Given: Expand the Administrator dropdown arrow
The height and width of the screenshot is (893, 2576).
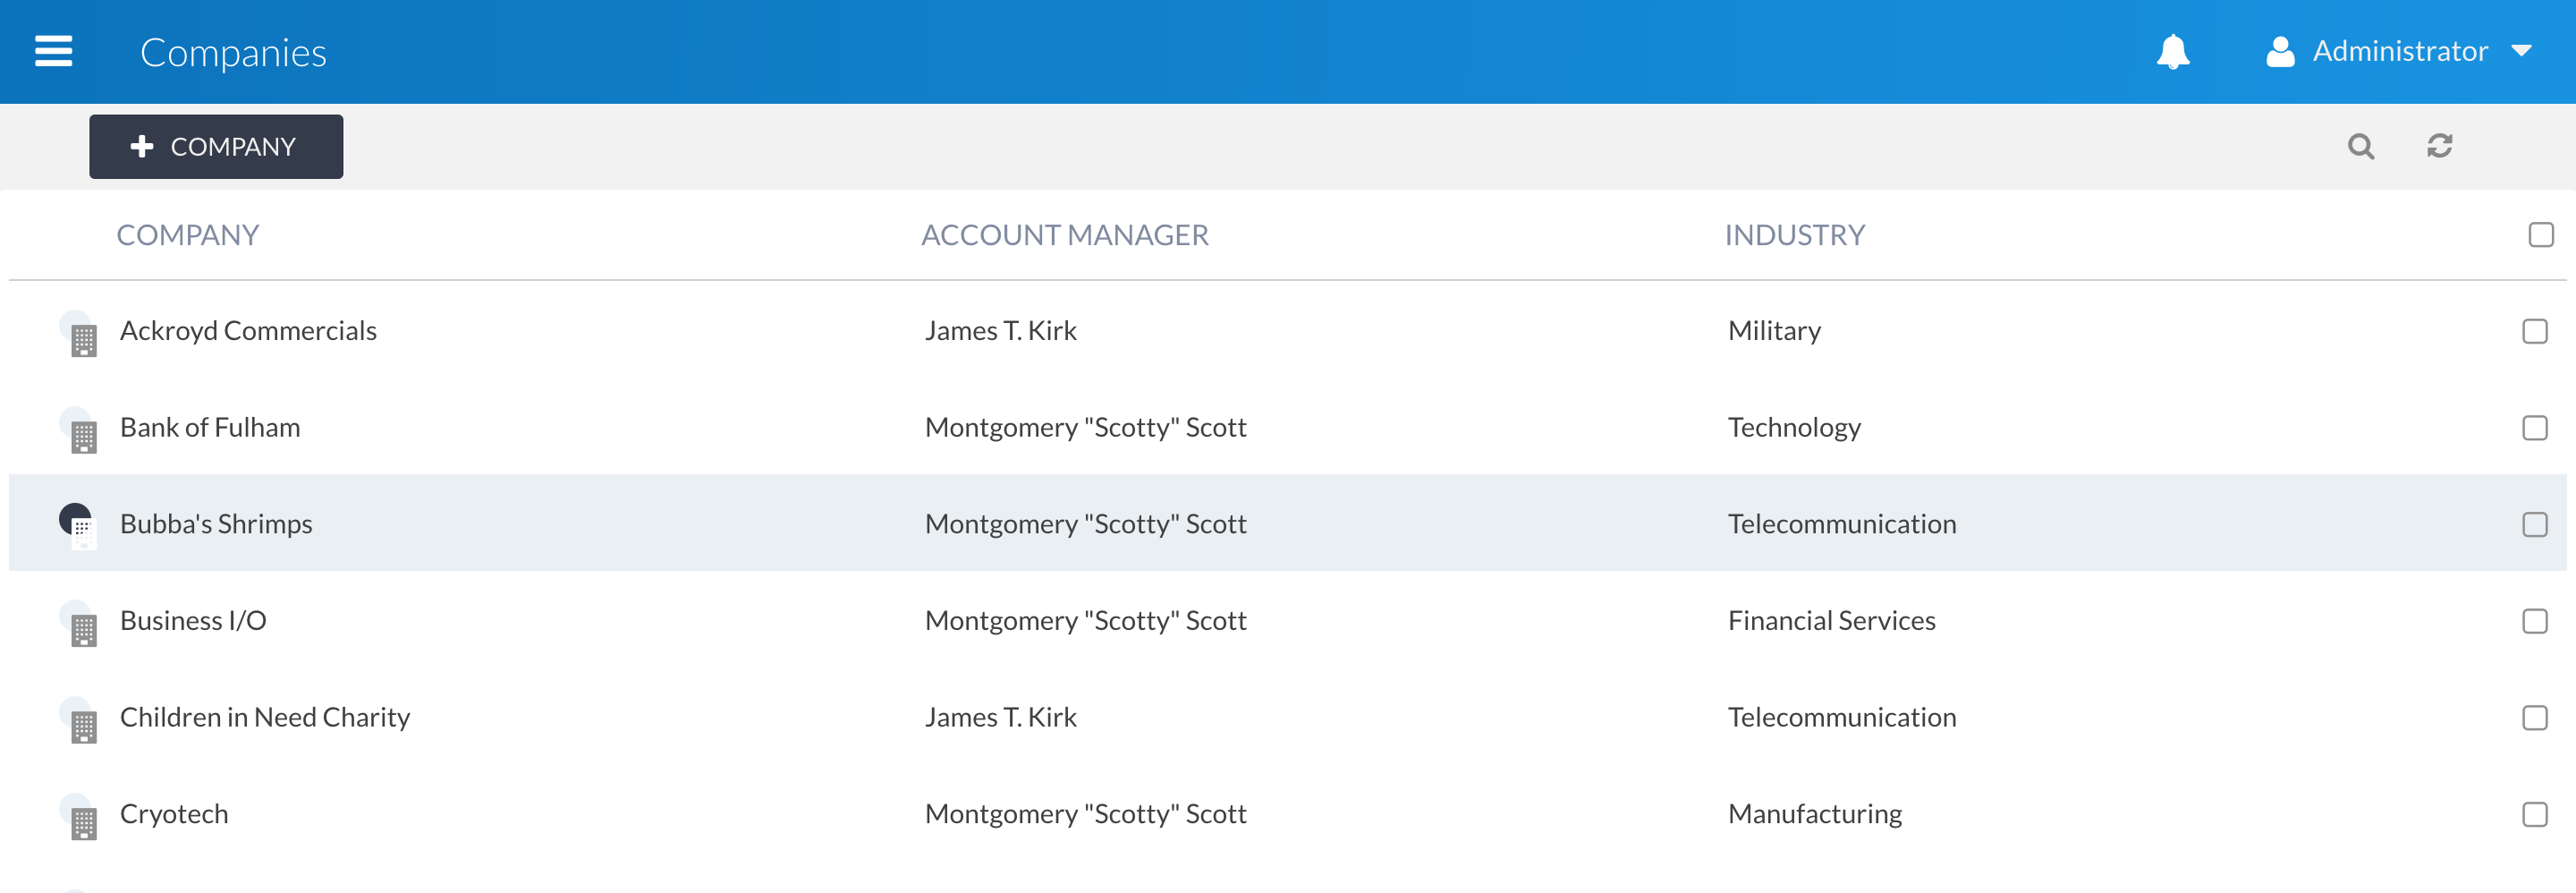Looking at the screenshot, I should pyautogui.click(x=2521, y=51).
